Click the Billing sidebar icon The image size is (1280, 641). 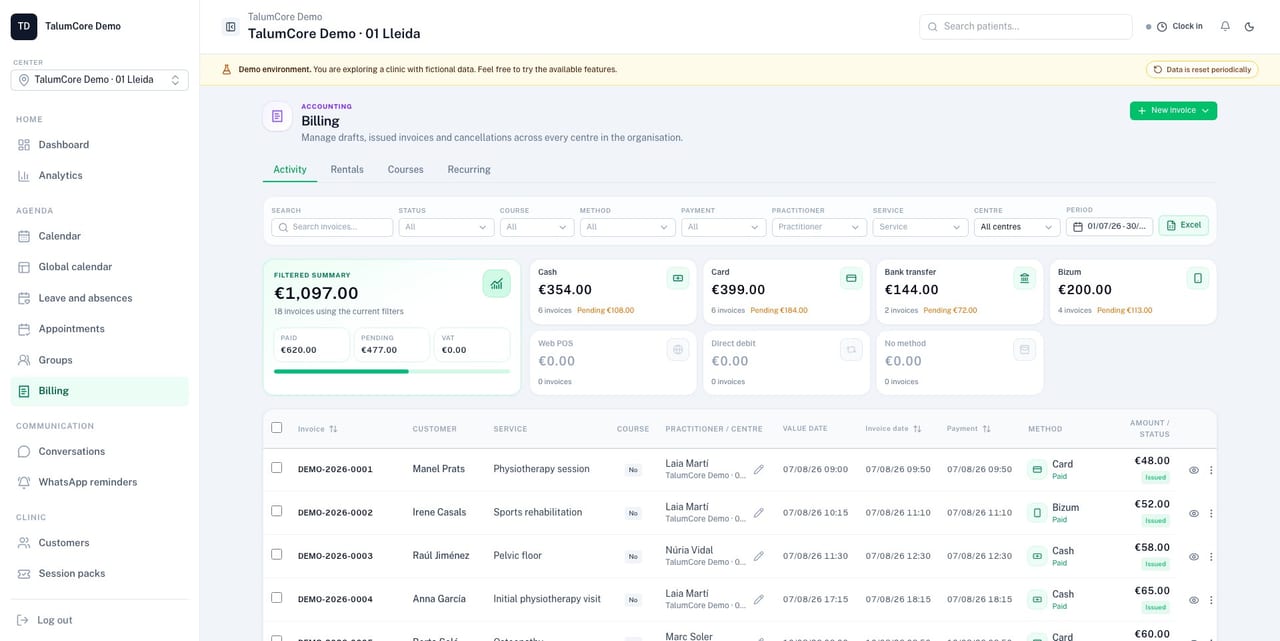click(x=24, y=391)
